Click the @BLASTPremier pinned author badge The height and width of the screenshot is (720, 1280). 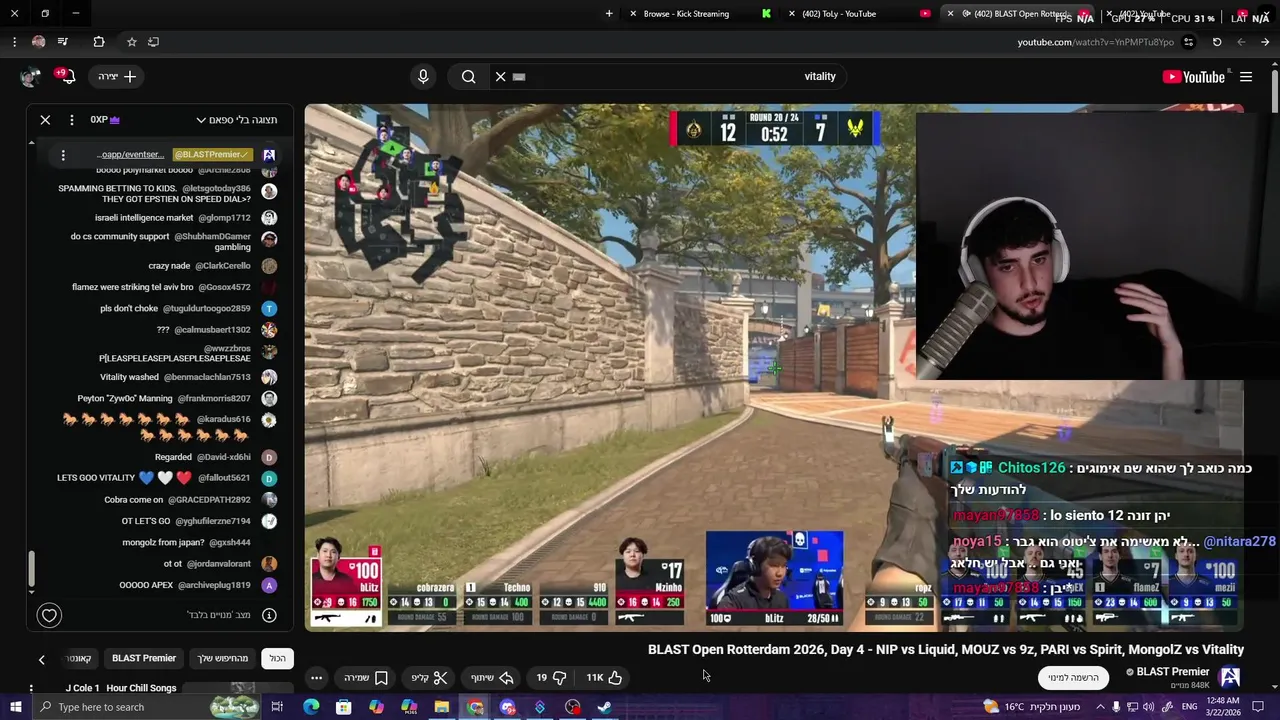pos(211,155)
